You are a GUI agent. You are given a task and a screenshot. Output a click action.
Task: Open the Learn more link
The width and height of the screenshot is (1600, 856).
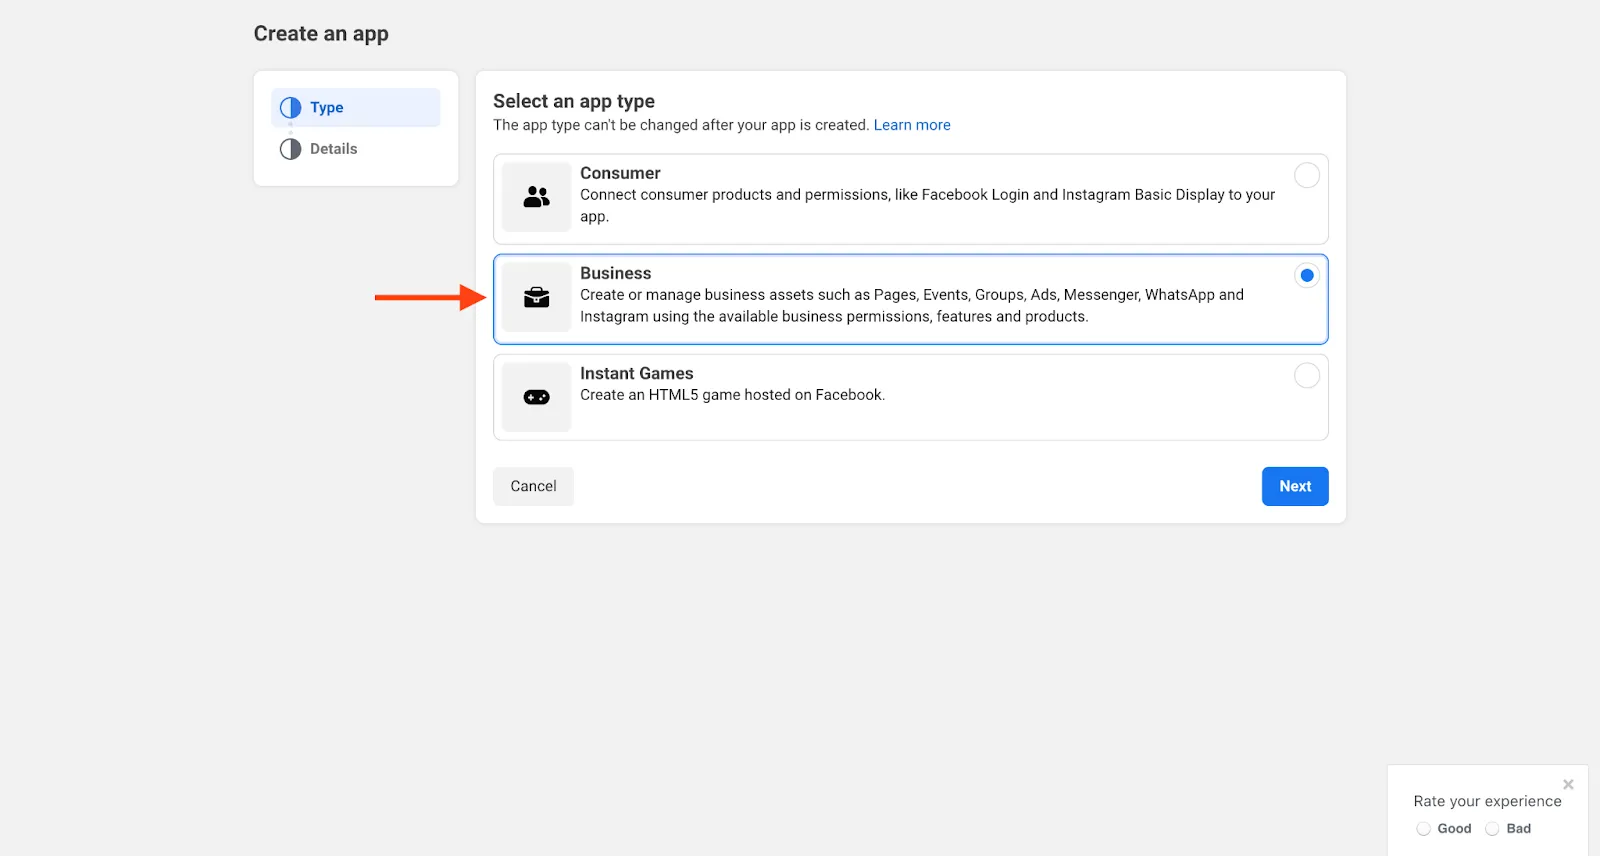pos(912,125)
